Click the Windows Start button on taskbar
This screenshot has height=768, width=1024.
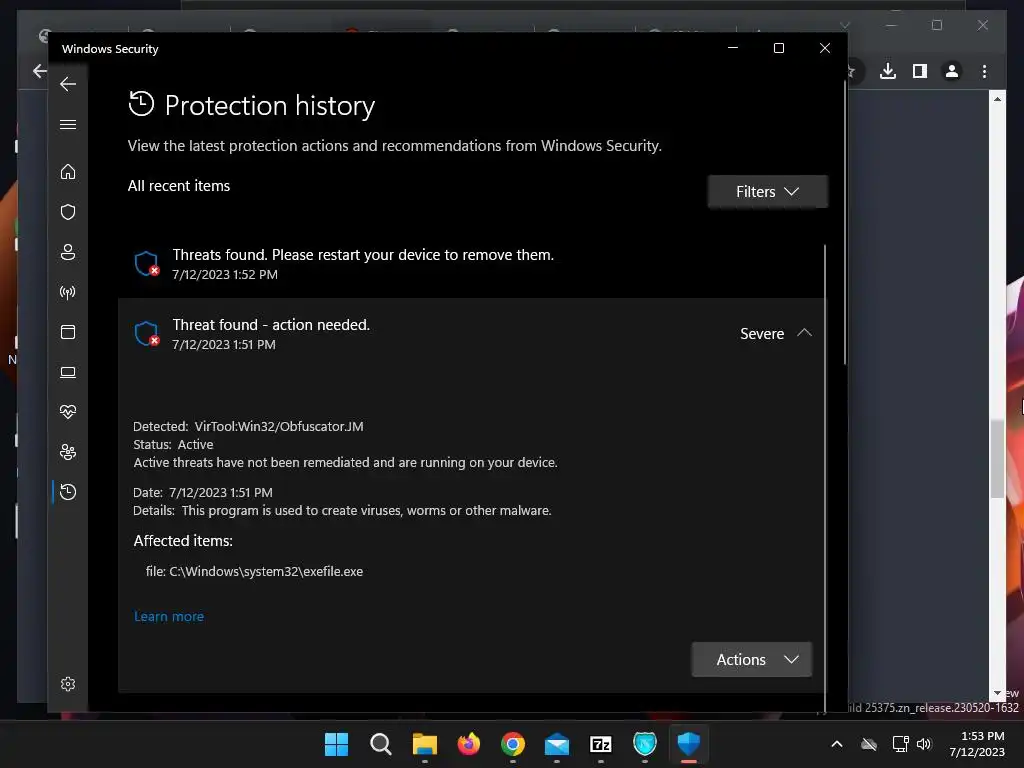point(336,744)
